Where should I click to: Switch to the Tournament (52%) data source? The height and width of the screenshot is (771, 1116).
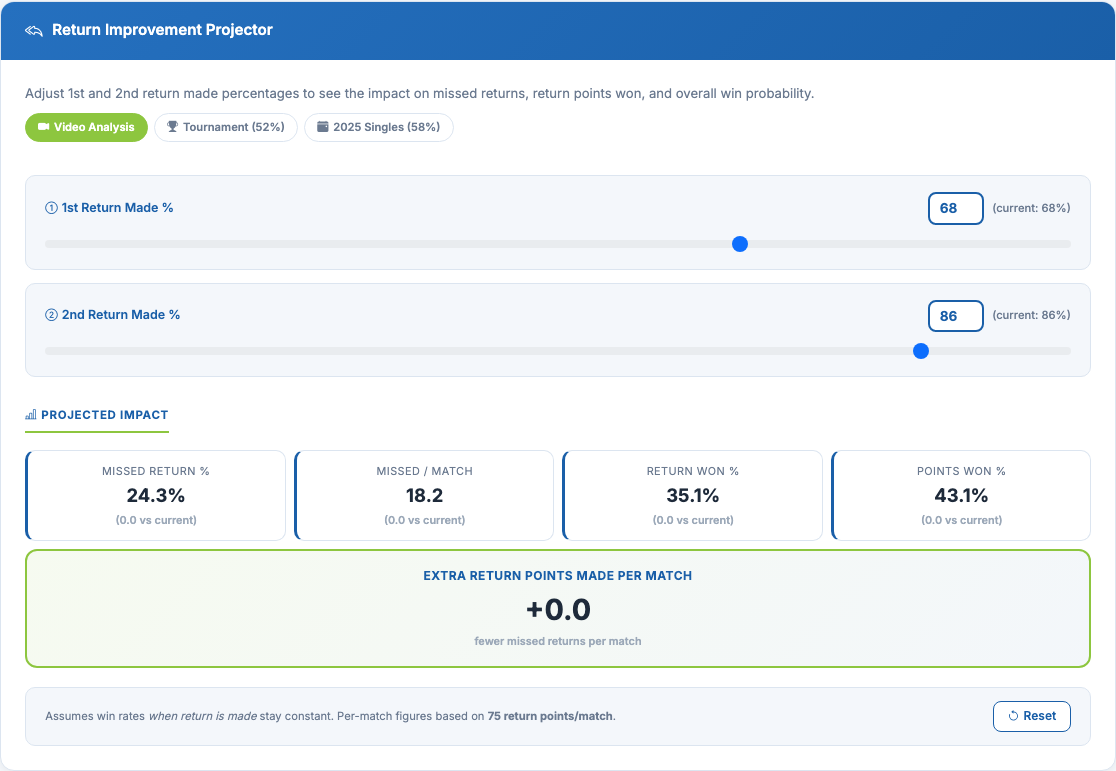point(226,127)
